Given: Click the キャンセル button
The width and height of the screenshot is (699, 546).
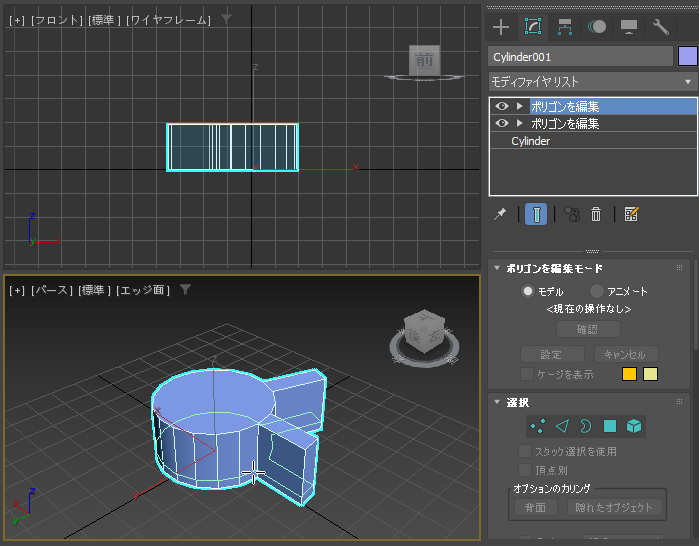Looking at the screenshot, I should (x=625, y=355).
